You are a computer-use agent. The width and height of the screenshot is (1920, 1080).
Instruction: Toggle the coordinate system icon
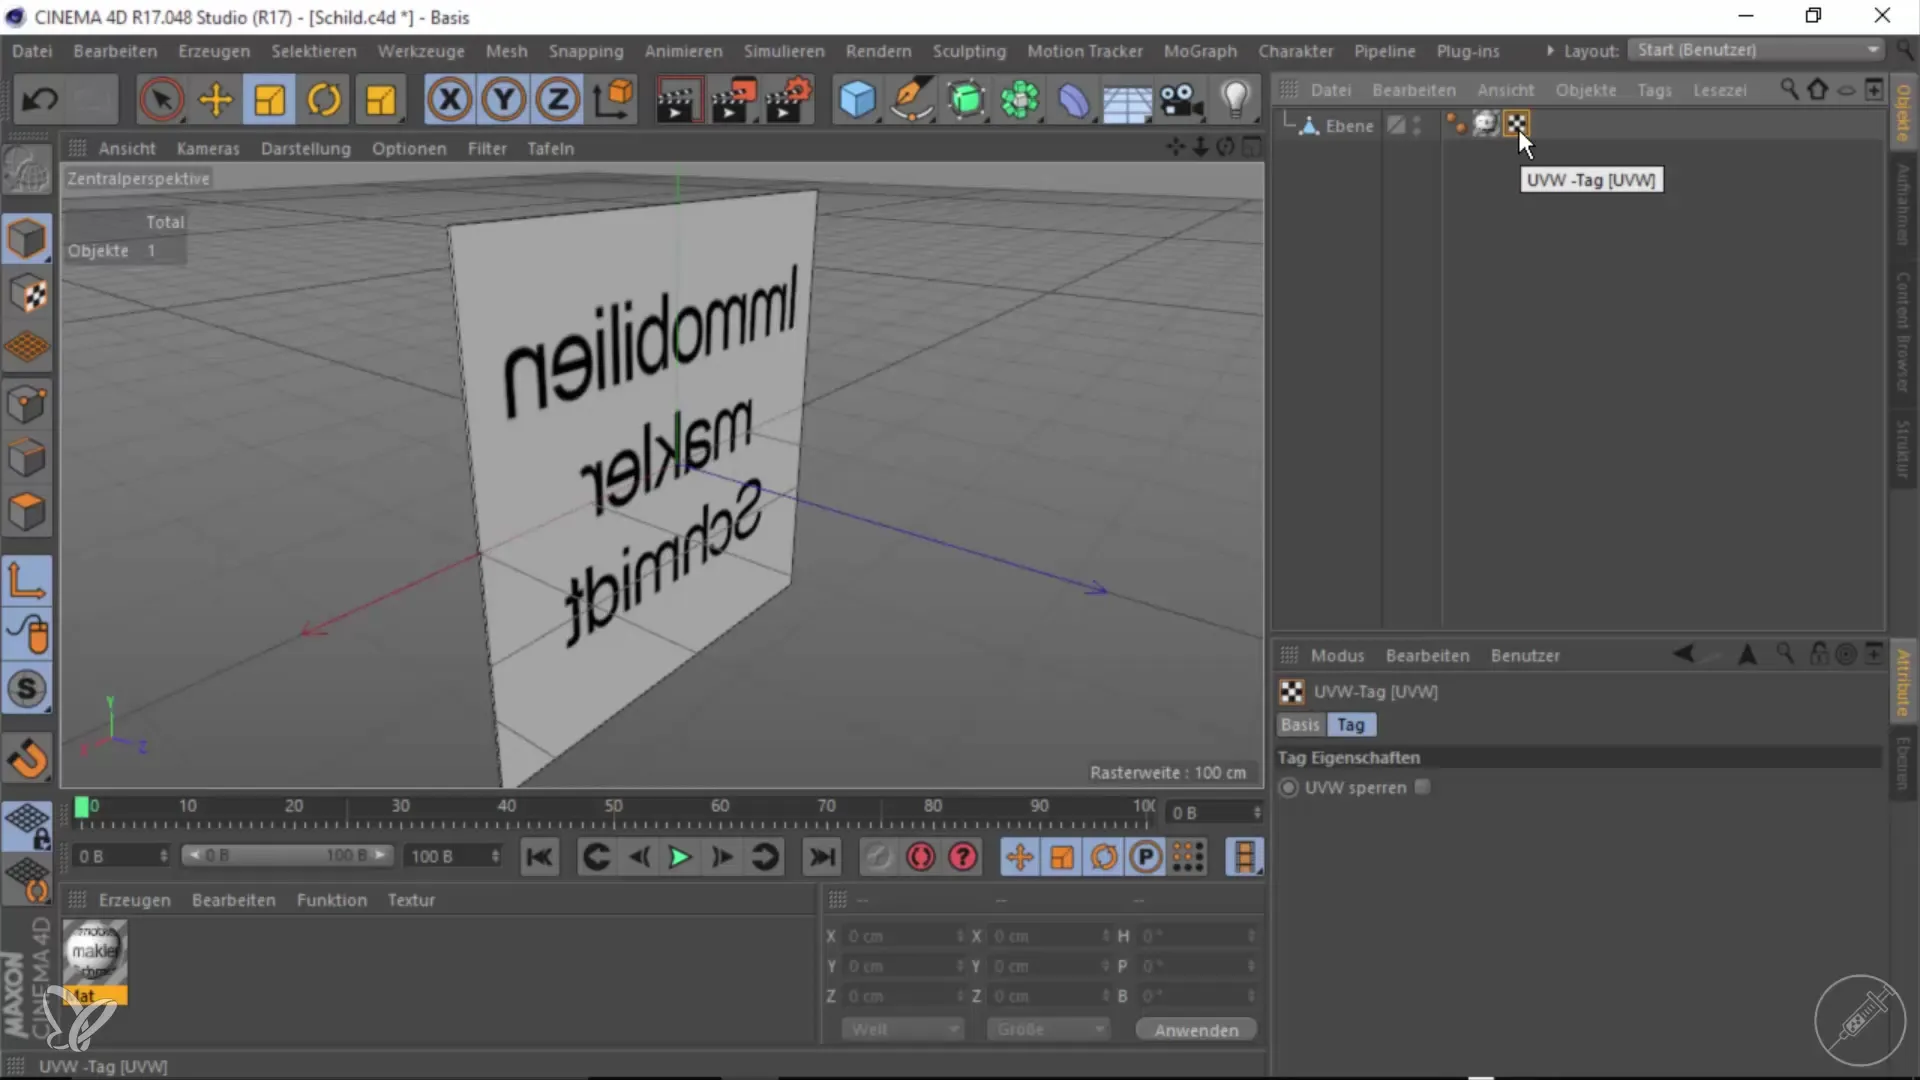(x=613, y=99)
